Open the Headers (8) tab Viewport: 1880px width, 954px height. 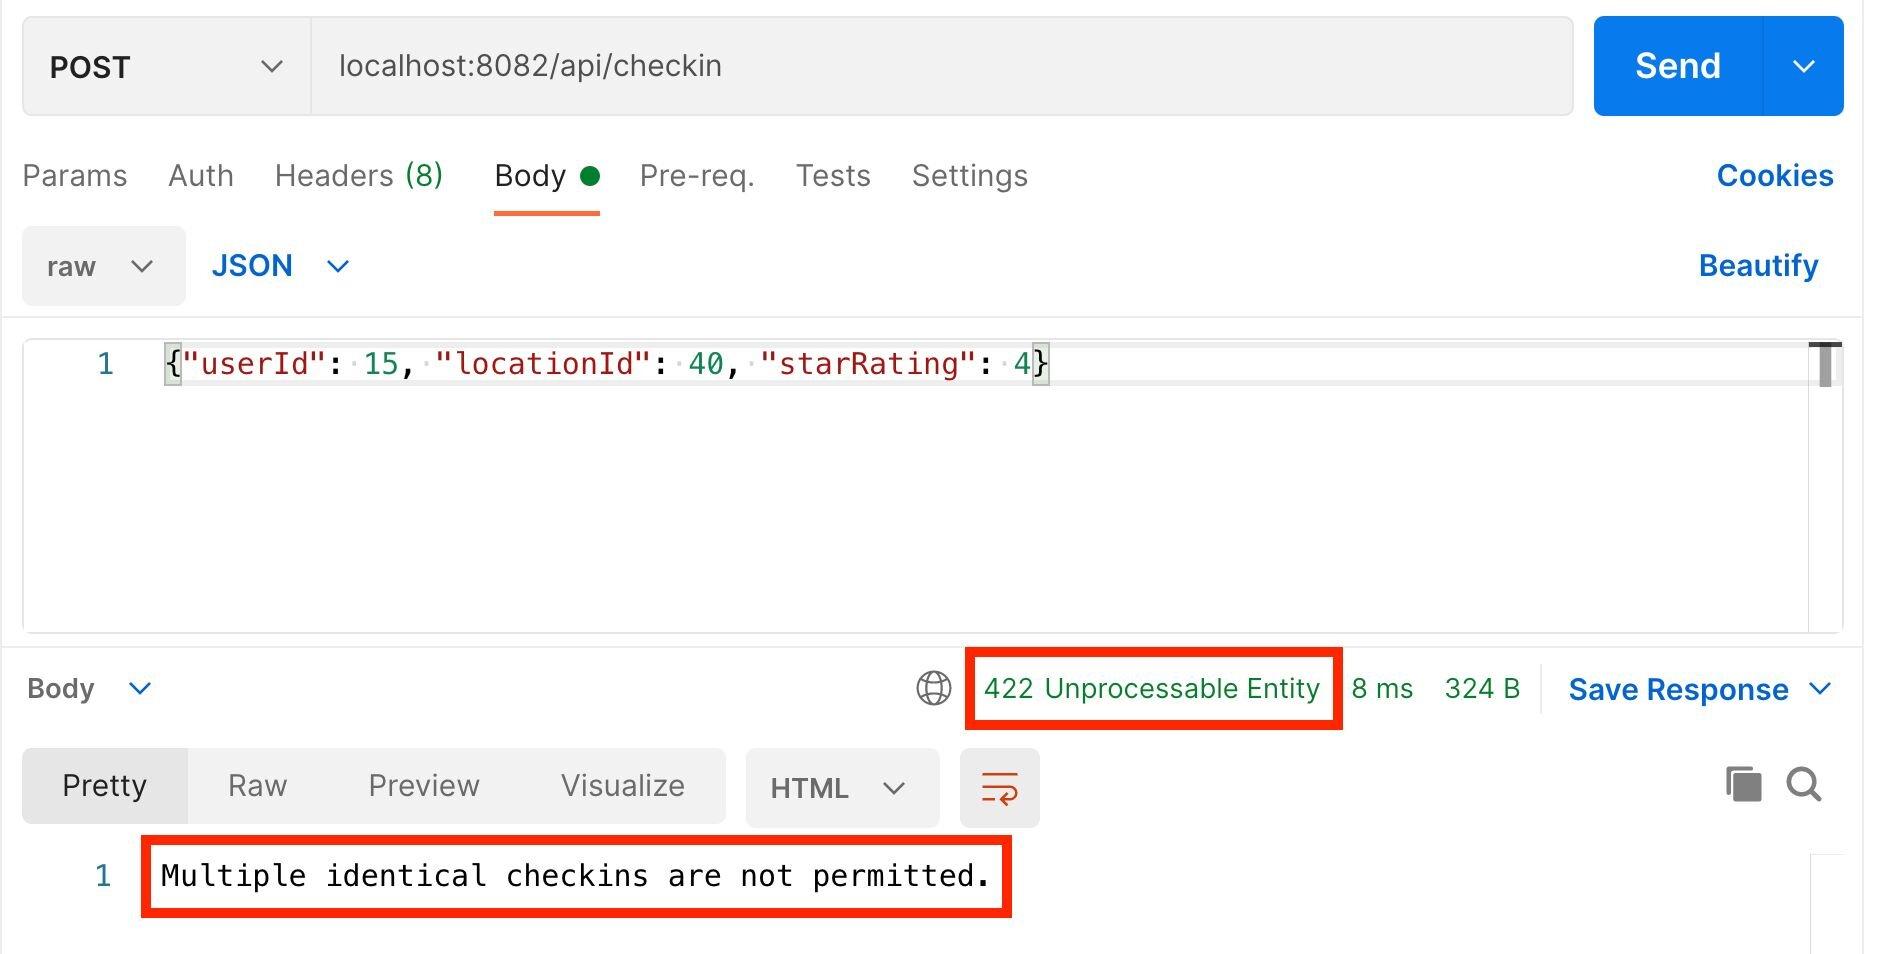359,176
